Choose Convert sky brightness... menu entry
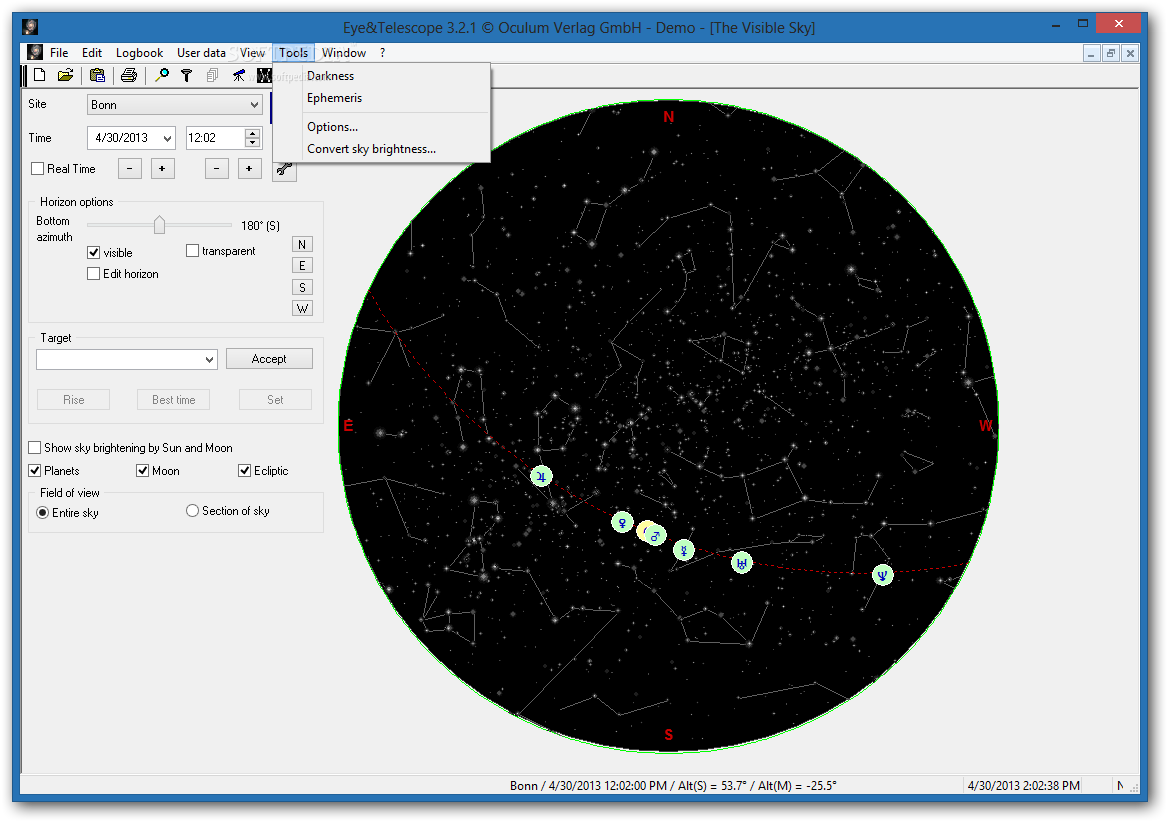This screenshot has height=822, width=1168. click(371, 149)
